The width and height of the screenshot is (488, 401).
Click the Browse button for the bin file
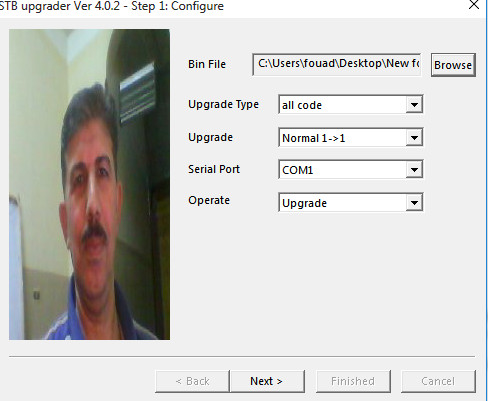pyautogui.click(x=453, y=65)
